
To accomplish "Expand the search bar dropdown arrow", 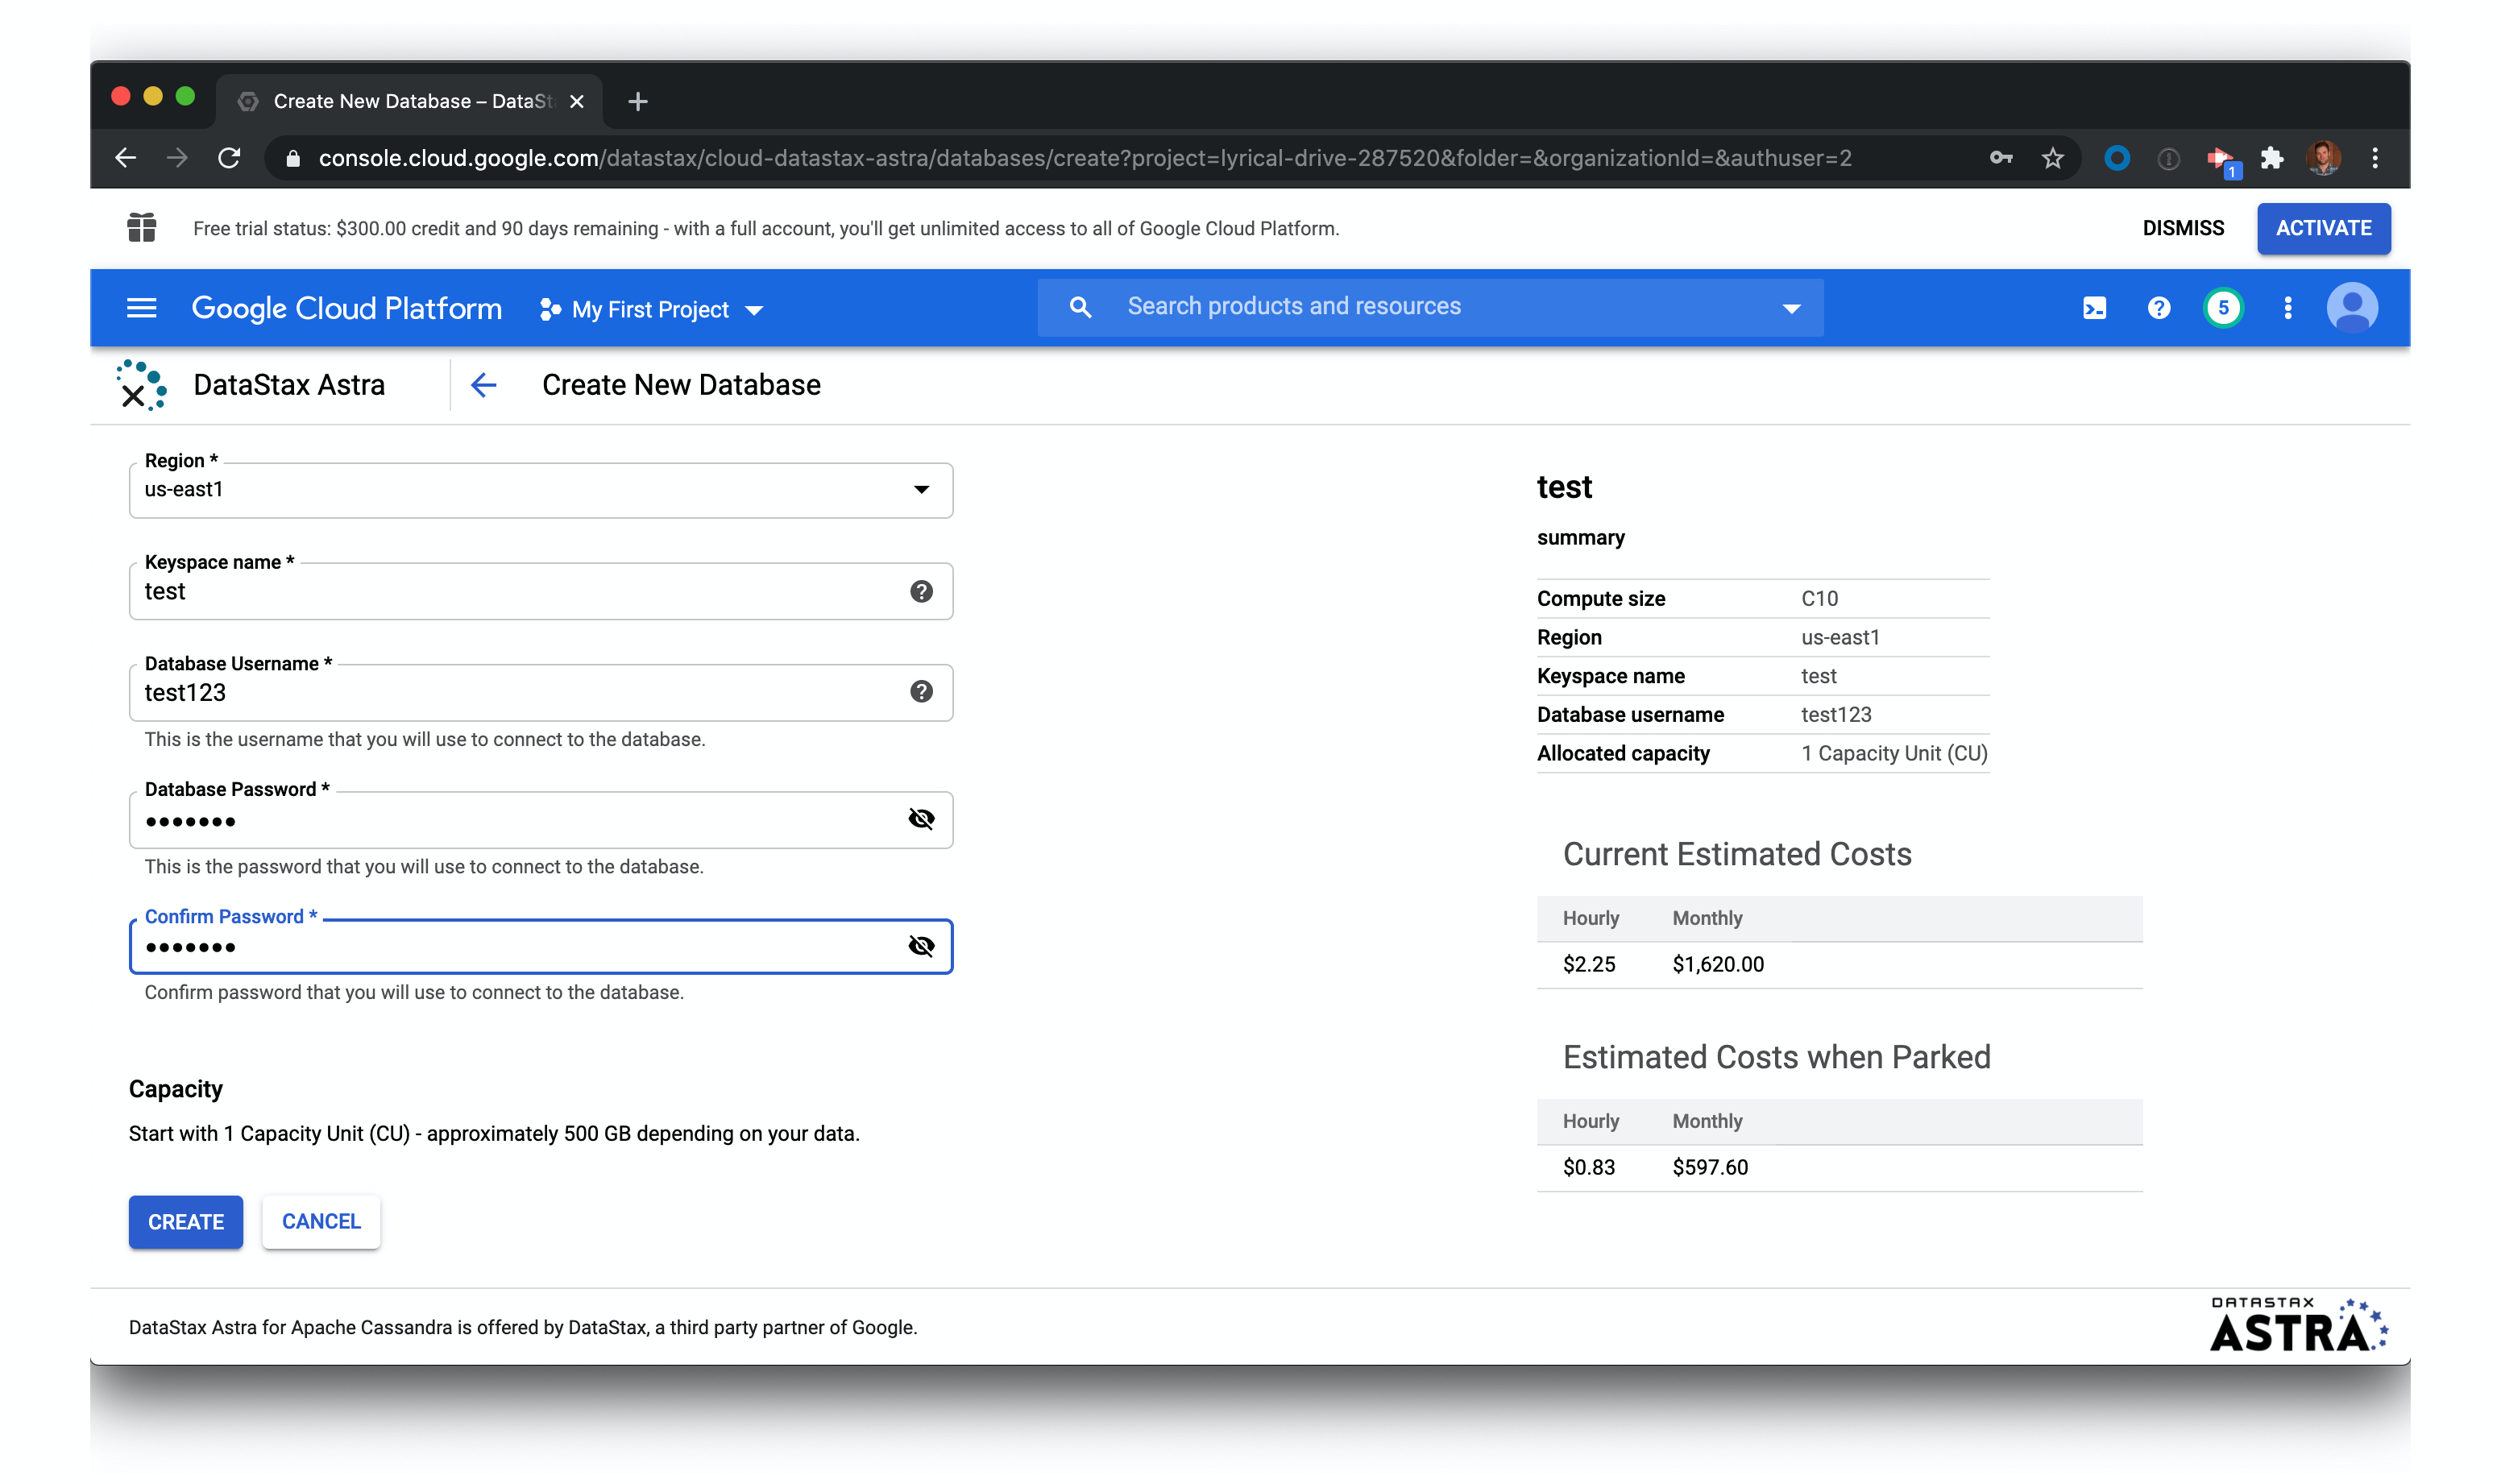I will 1791,309.
